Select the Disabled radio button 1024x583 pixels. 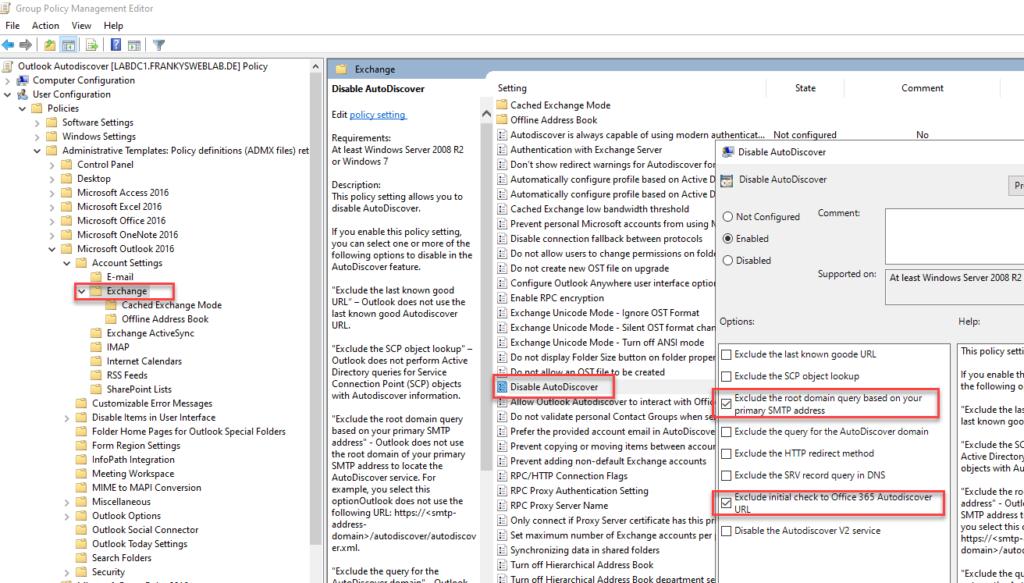[728, 260]
